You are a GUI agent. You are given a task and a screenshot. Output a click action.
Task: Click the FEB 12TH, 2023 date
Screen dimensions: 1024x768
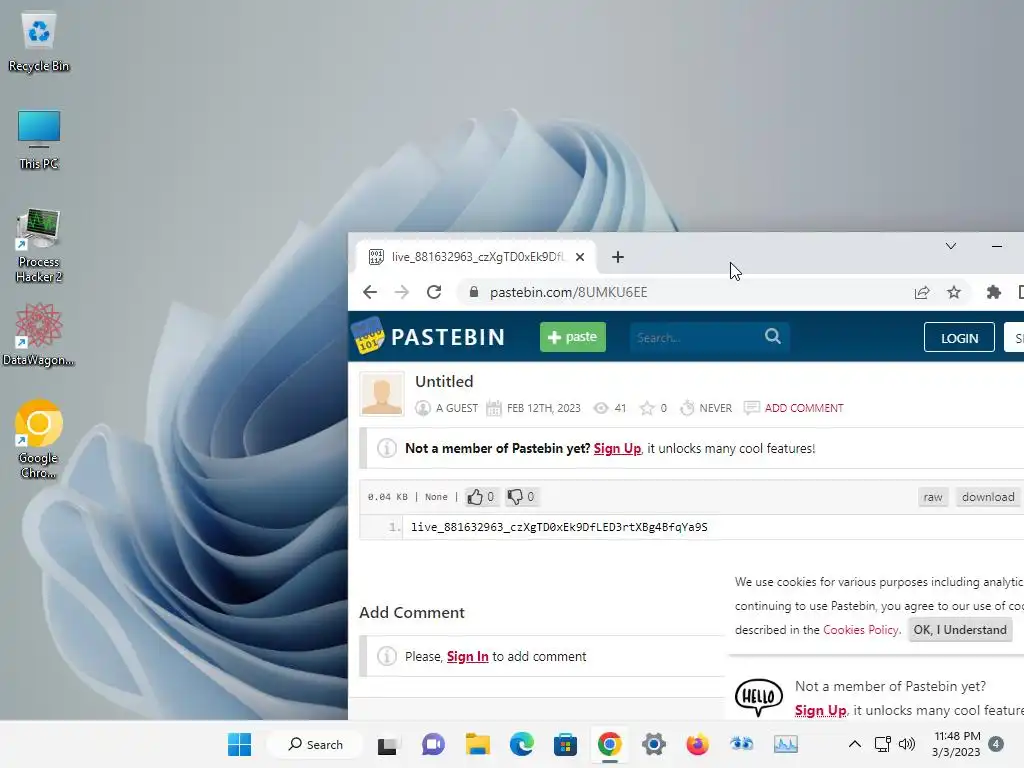point(544,408)
